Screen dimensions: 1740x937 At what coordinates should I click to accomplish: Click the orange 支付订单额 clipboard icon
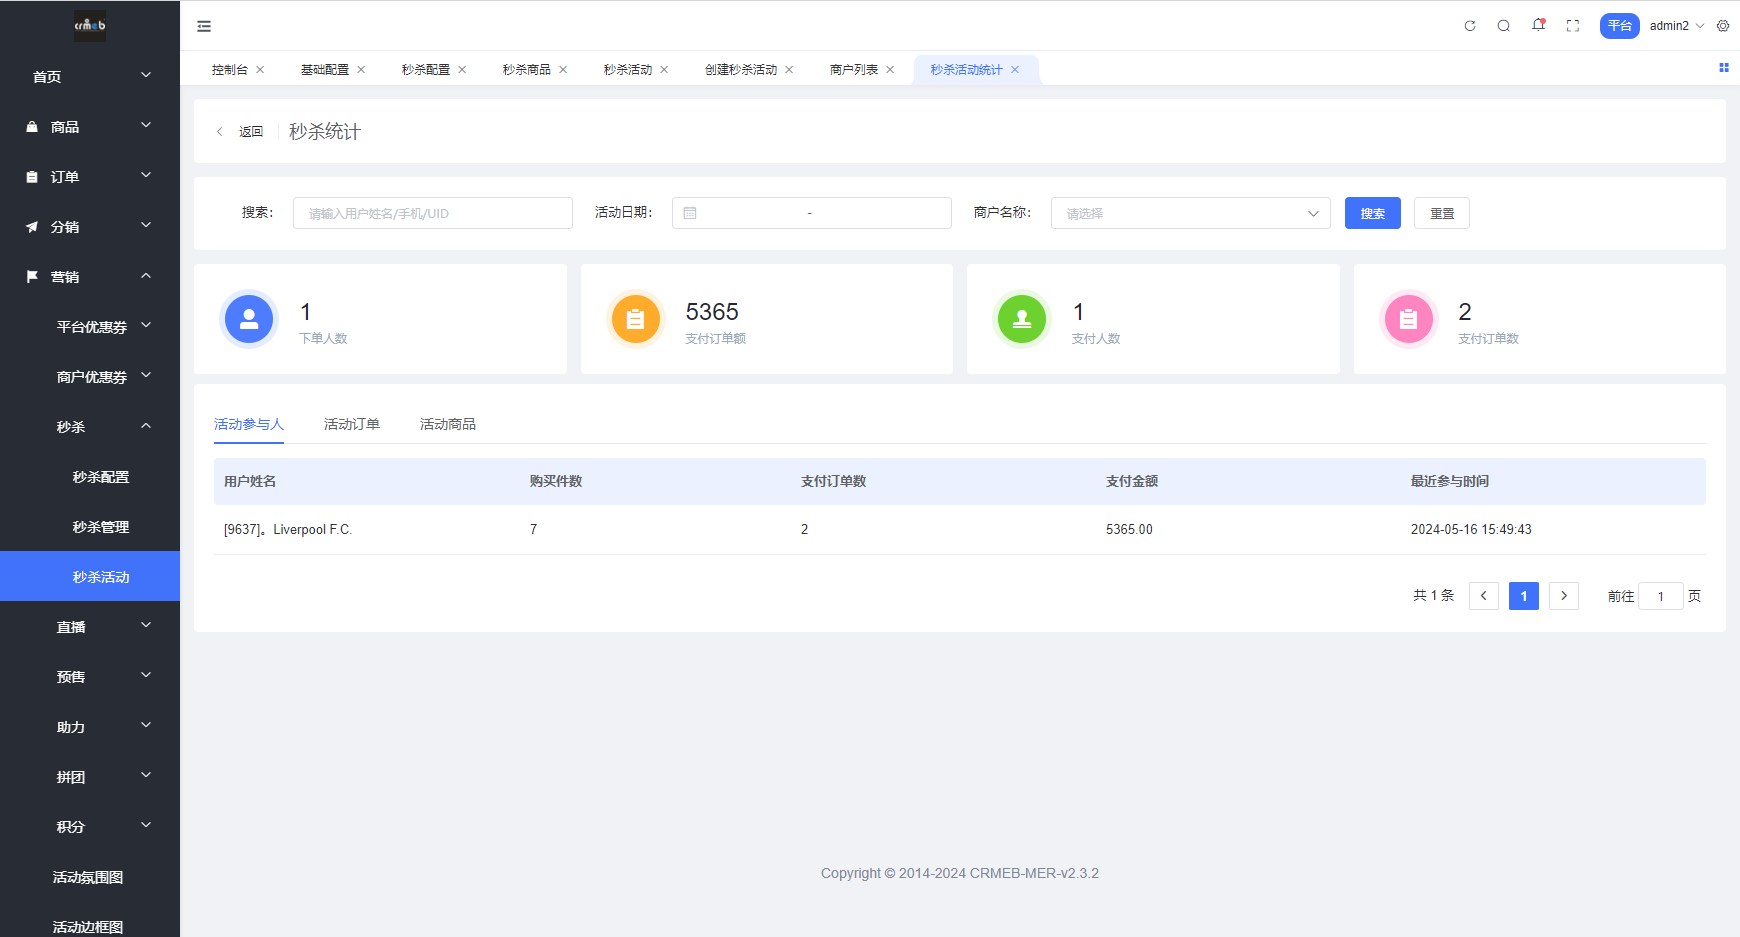click(x=635, y=319)
